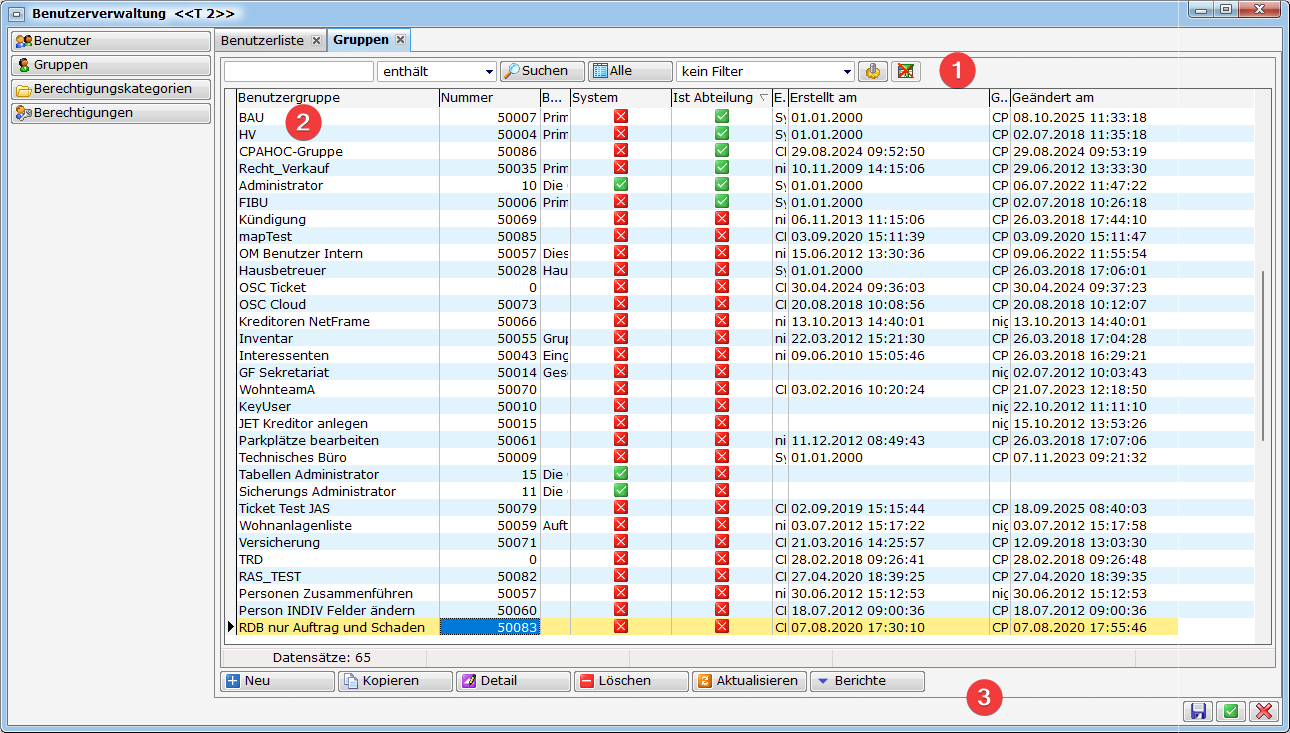Switch to the Benutzerliste tab
The width and height of the screenshot is (1290, 733).
point(264,41)
